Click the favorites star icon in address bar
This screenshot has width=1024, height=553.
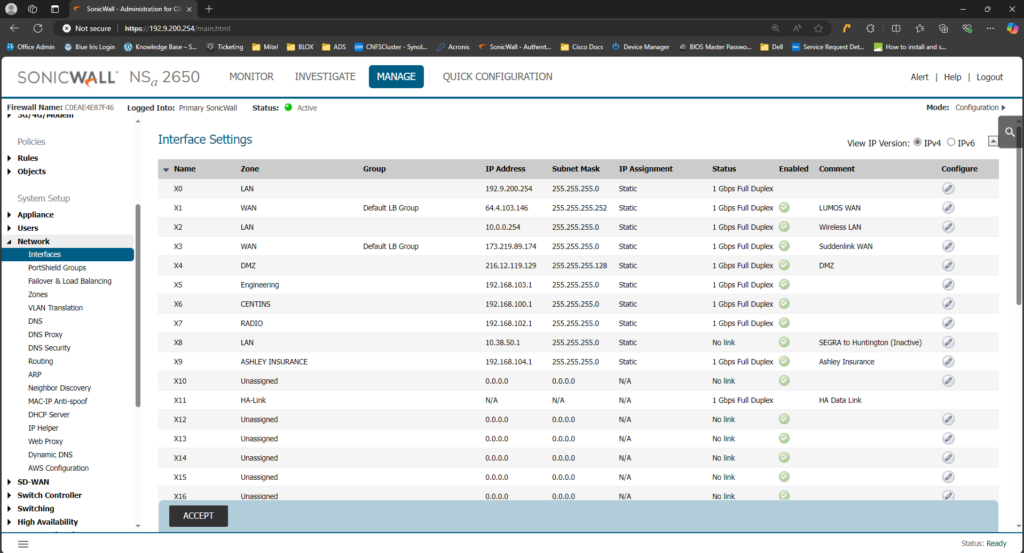tap(819, 28)
